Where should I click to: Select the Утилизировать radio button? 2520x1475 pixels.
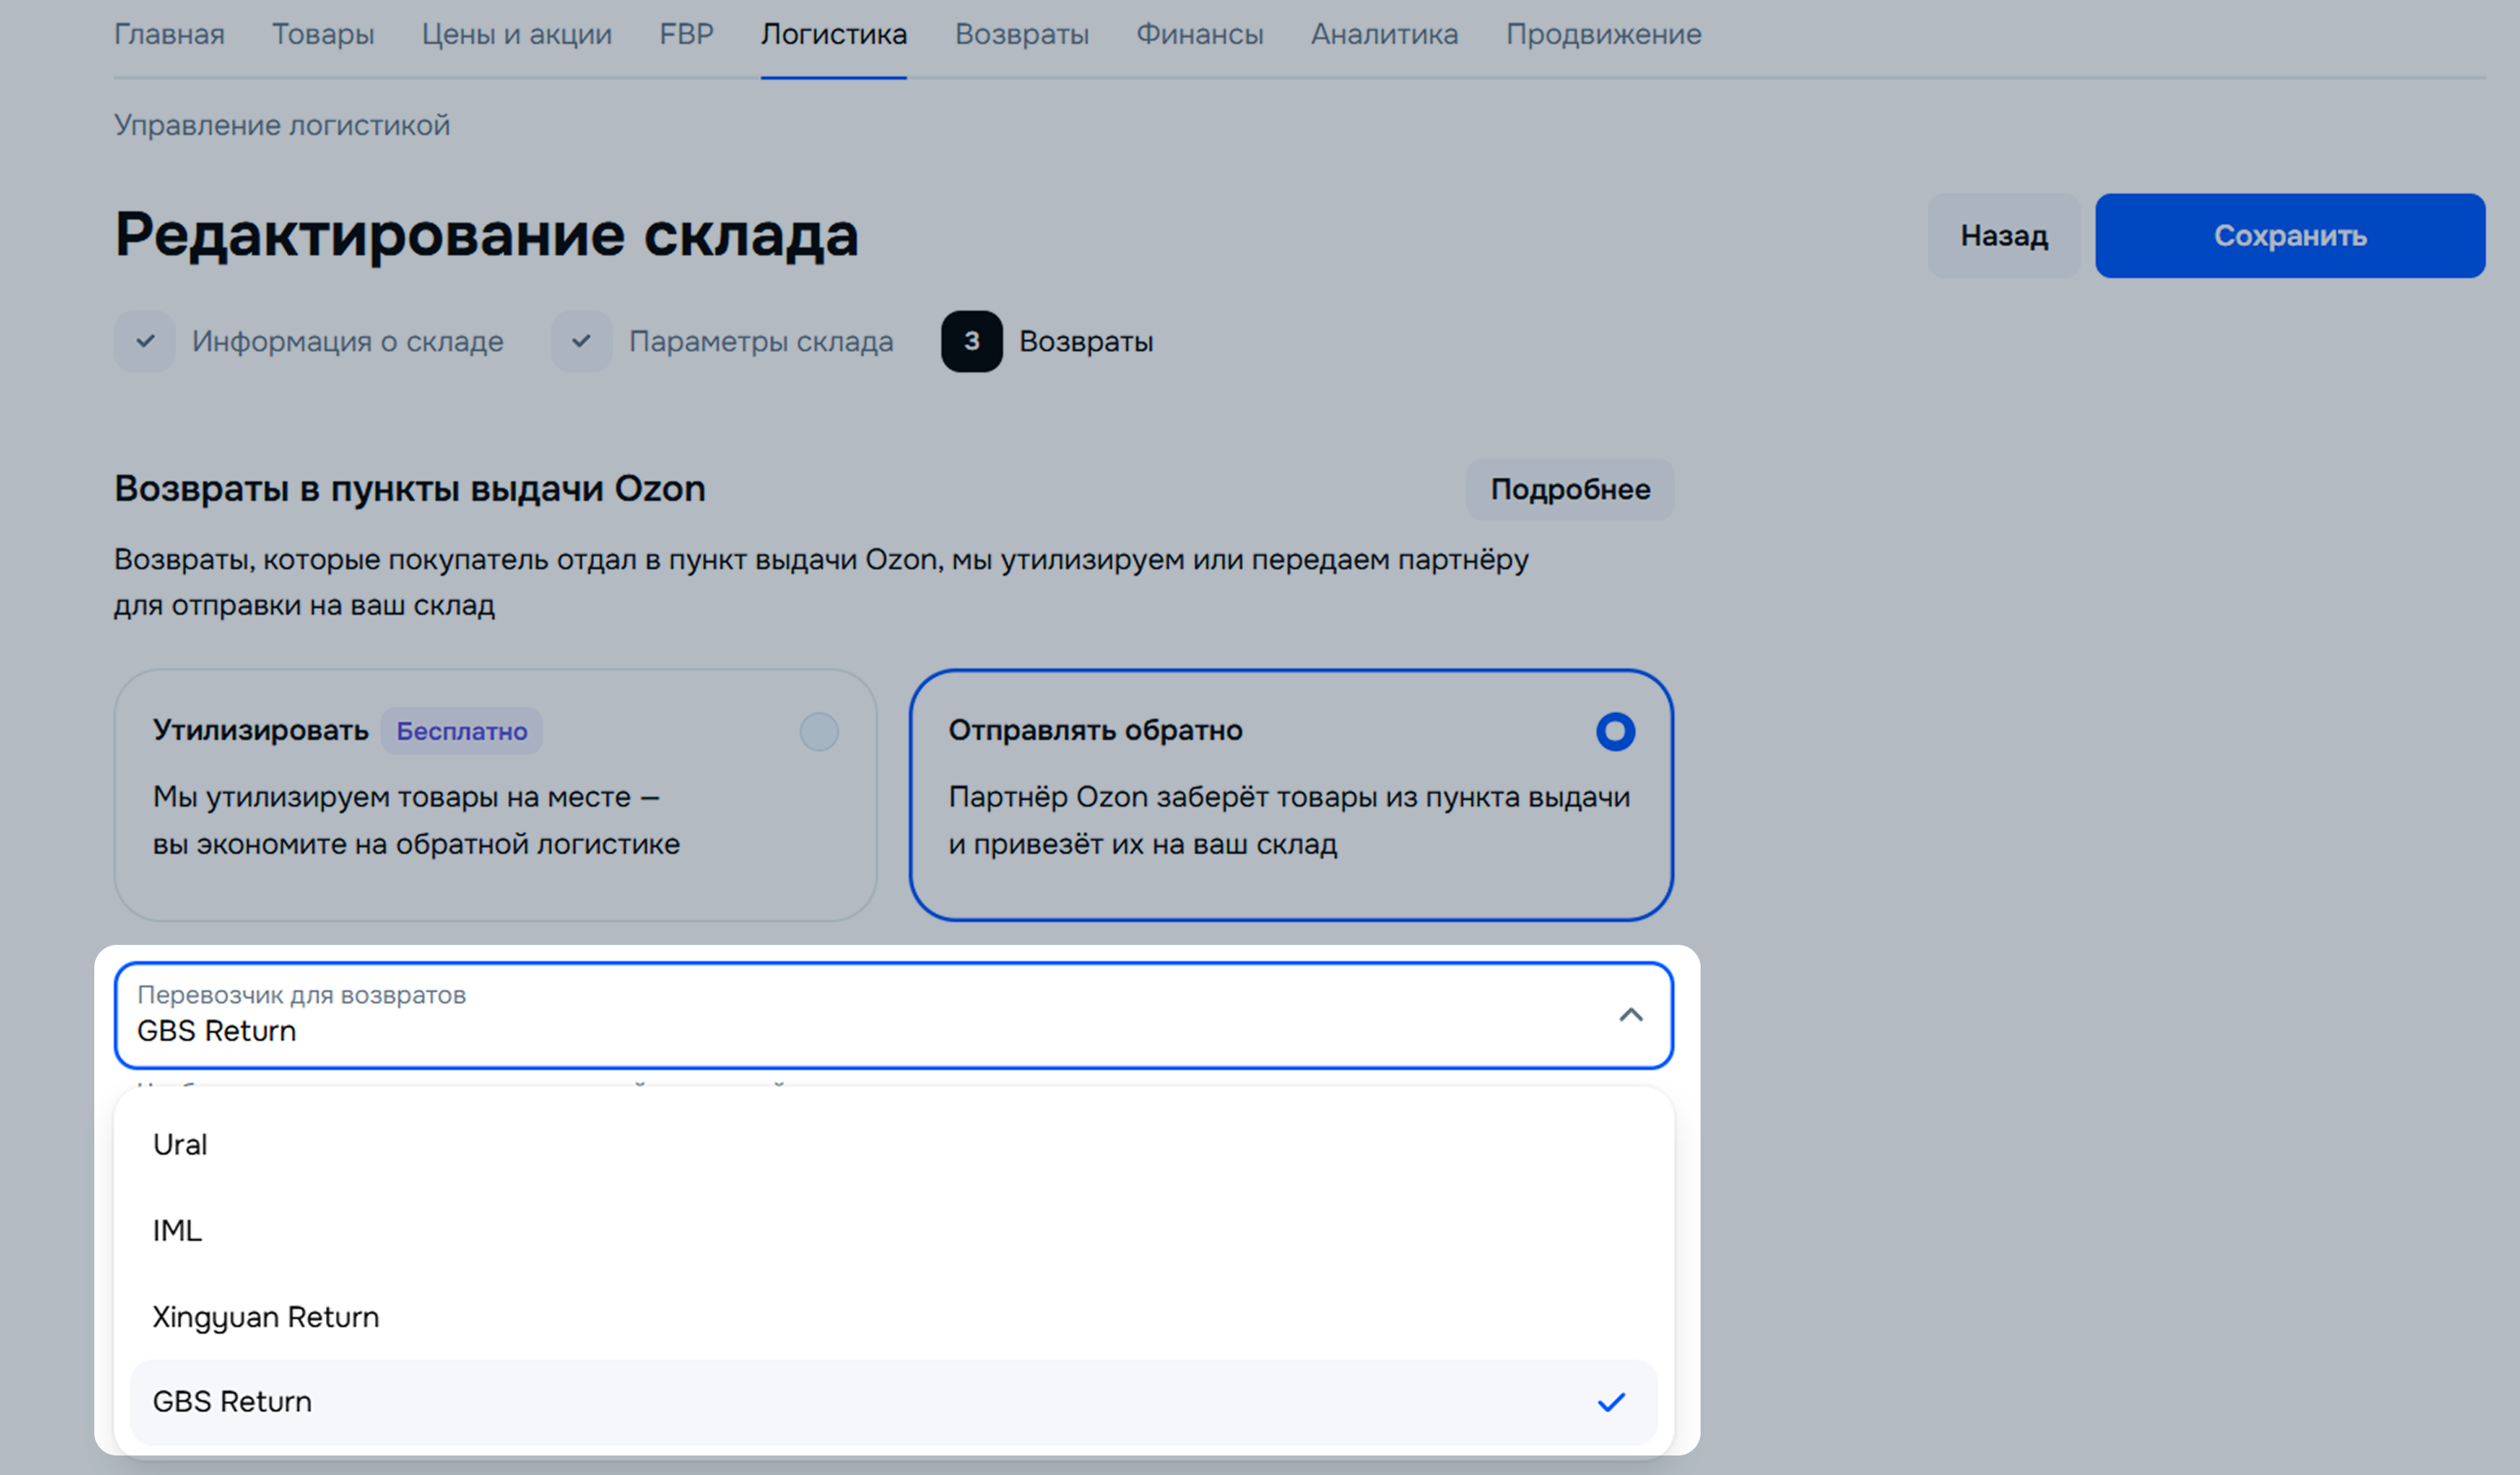pos(819,731)
